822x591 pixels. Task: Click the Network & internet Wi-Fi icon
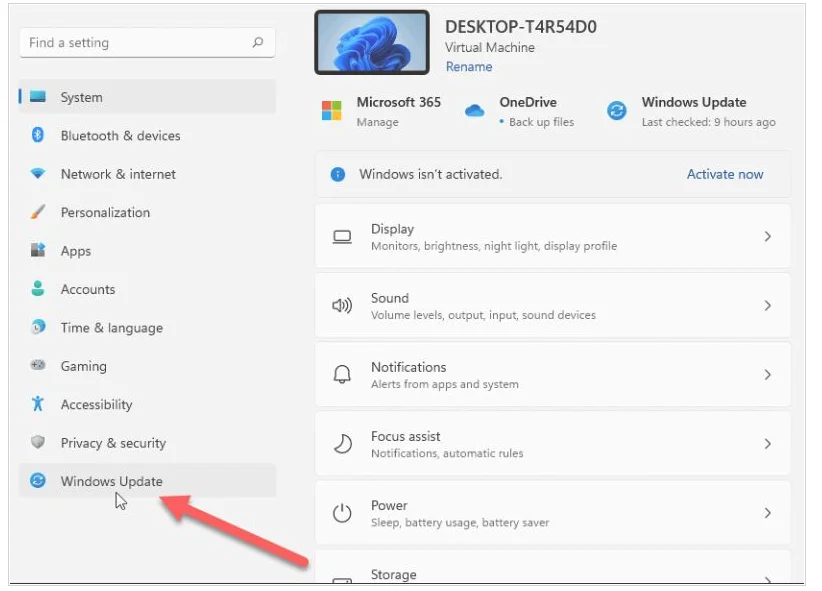pos(38,174)
